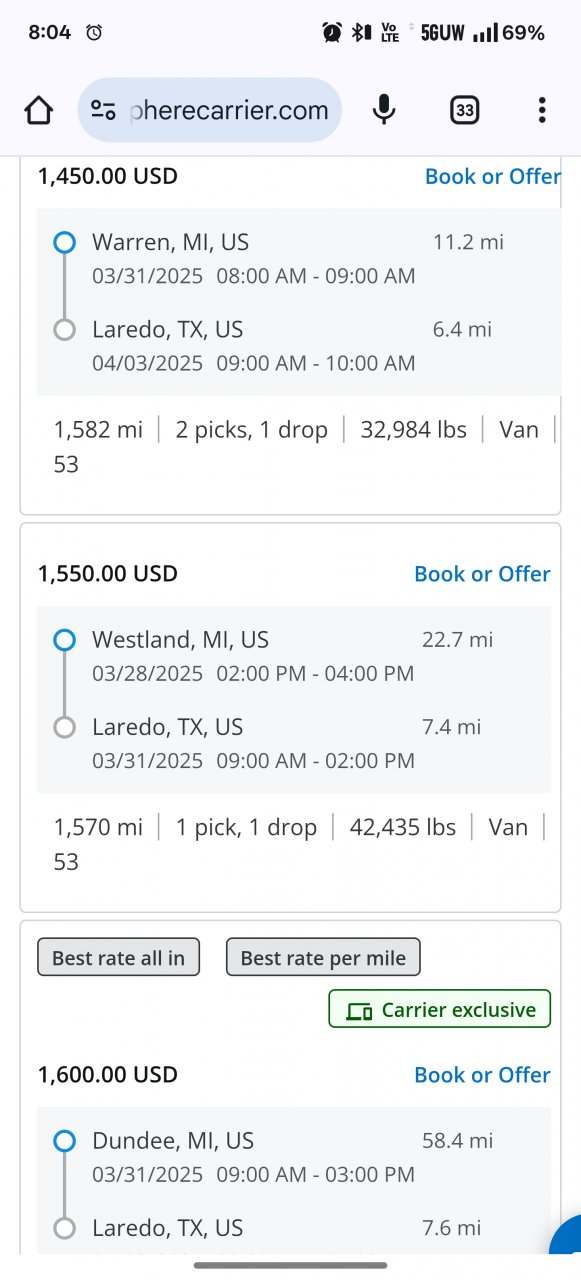The height and width of the screenshot is (1280, 581).
Task: Tap Book or Offer for 1,550.00 USD load
Action: click(482, 574)
